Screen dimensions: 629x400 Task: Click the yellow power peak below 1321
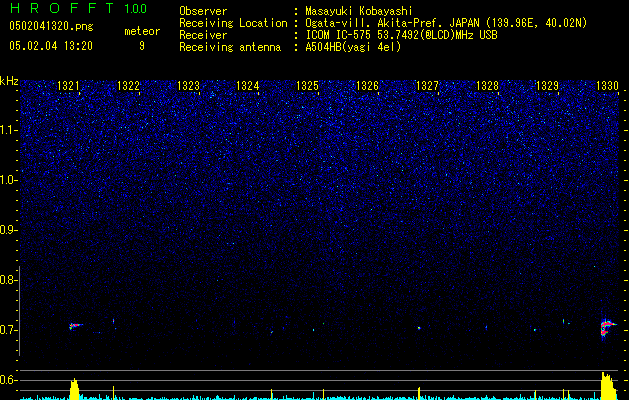[x=74, y=389]
